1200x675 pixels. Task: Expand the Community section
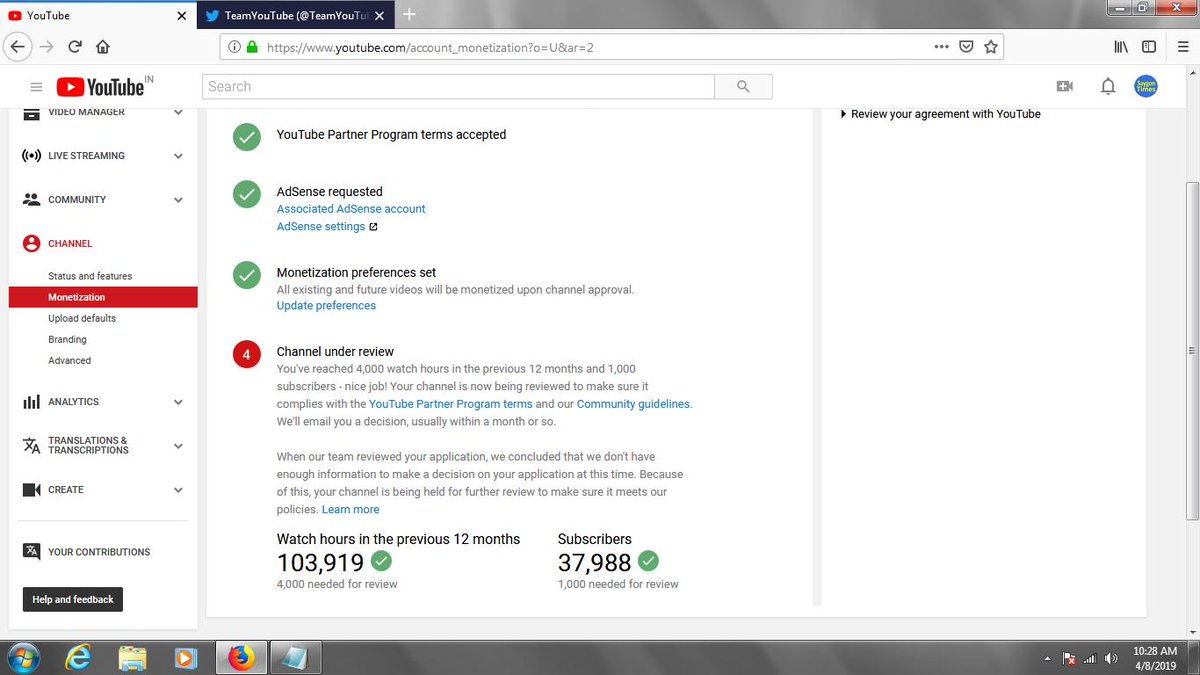coord(178,200)
